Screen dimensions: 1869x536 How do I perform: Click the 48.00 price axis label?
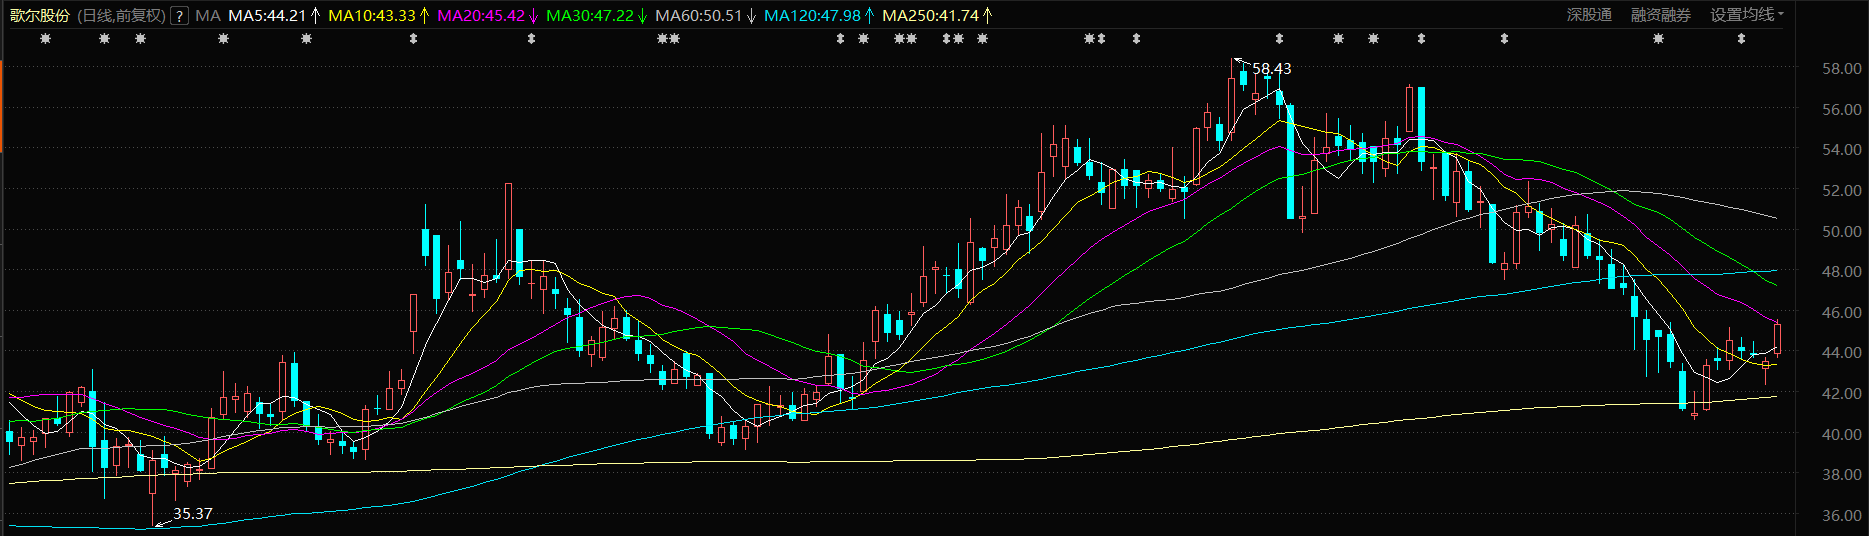[1842, 271]
